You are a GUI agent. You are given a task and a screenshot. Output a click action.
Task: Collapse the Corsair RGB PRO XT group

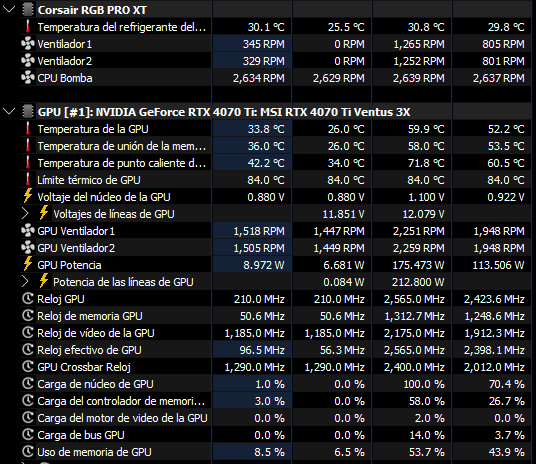pyautogui.click(x=9, y=9)
